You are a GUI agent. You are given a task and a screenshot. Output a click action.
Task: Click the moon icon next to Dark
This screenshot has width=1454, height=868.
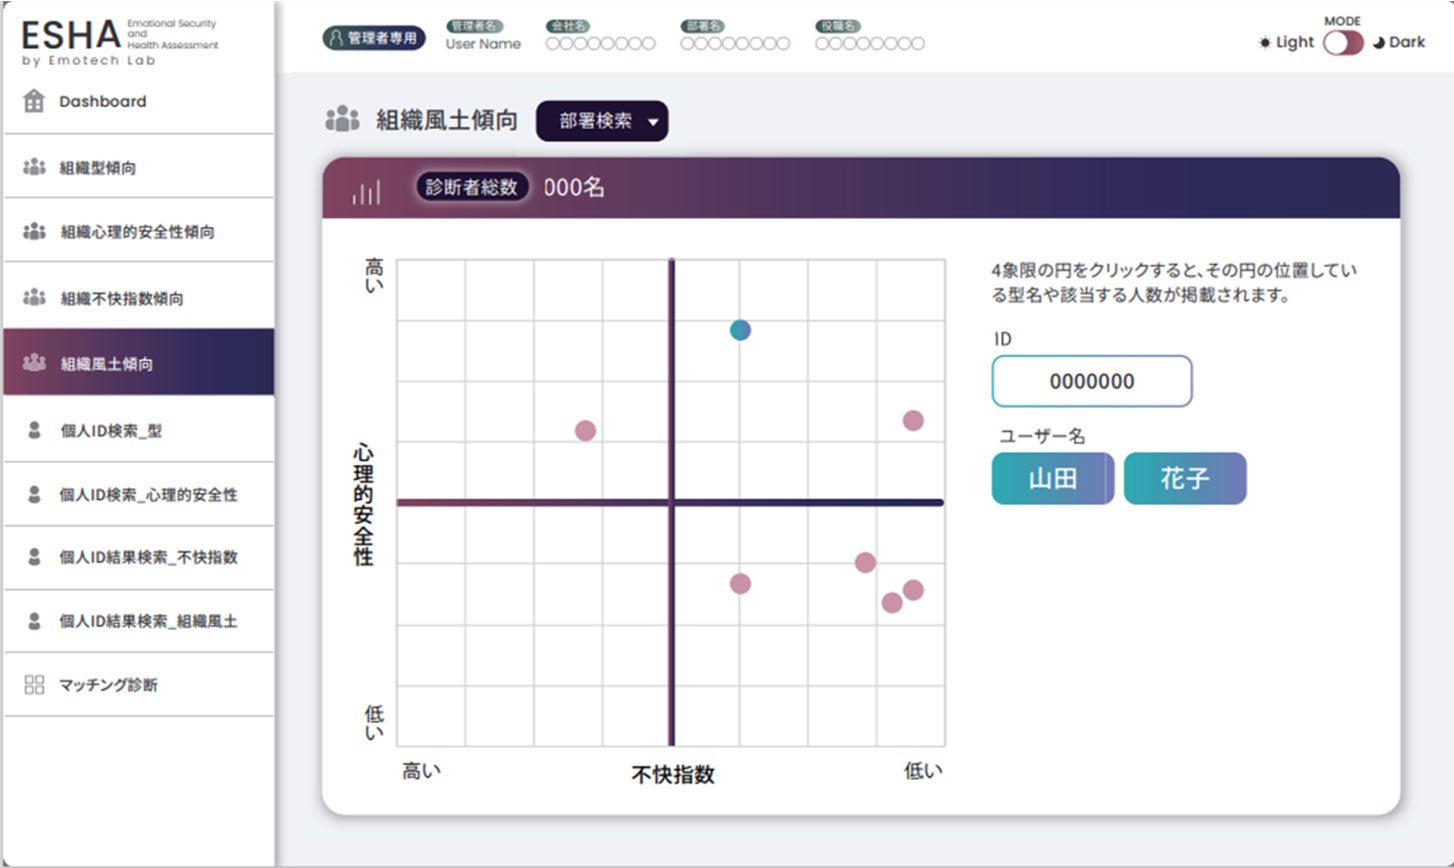[1379, 43]
